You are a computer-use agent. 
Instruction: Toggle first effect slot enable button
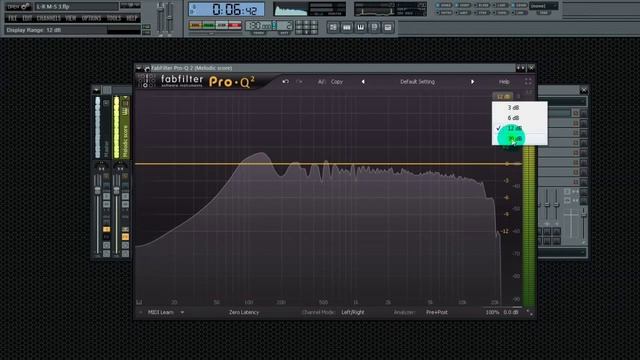point(576,113)
